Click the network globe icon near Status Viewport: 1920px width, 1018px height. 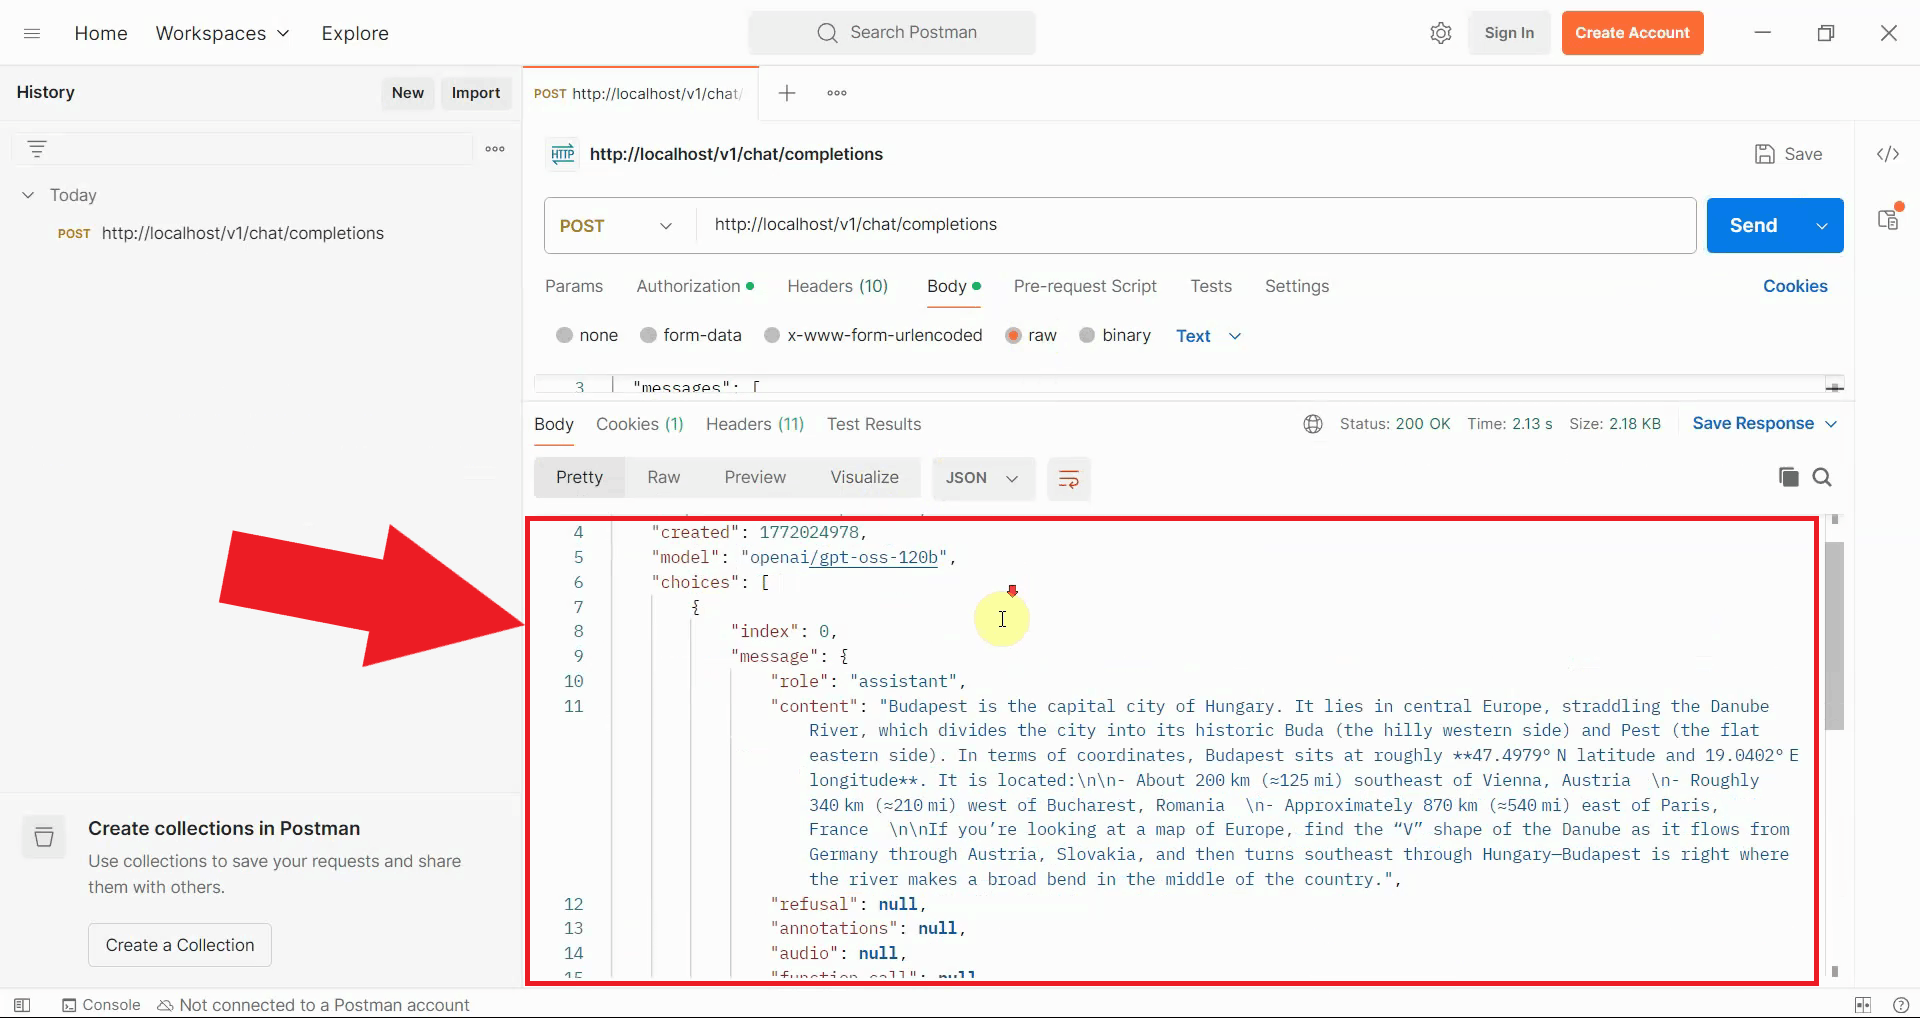pos(1313,424)
